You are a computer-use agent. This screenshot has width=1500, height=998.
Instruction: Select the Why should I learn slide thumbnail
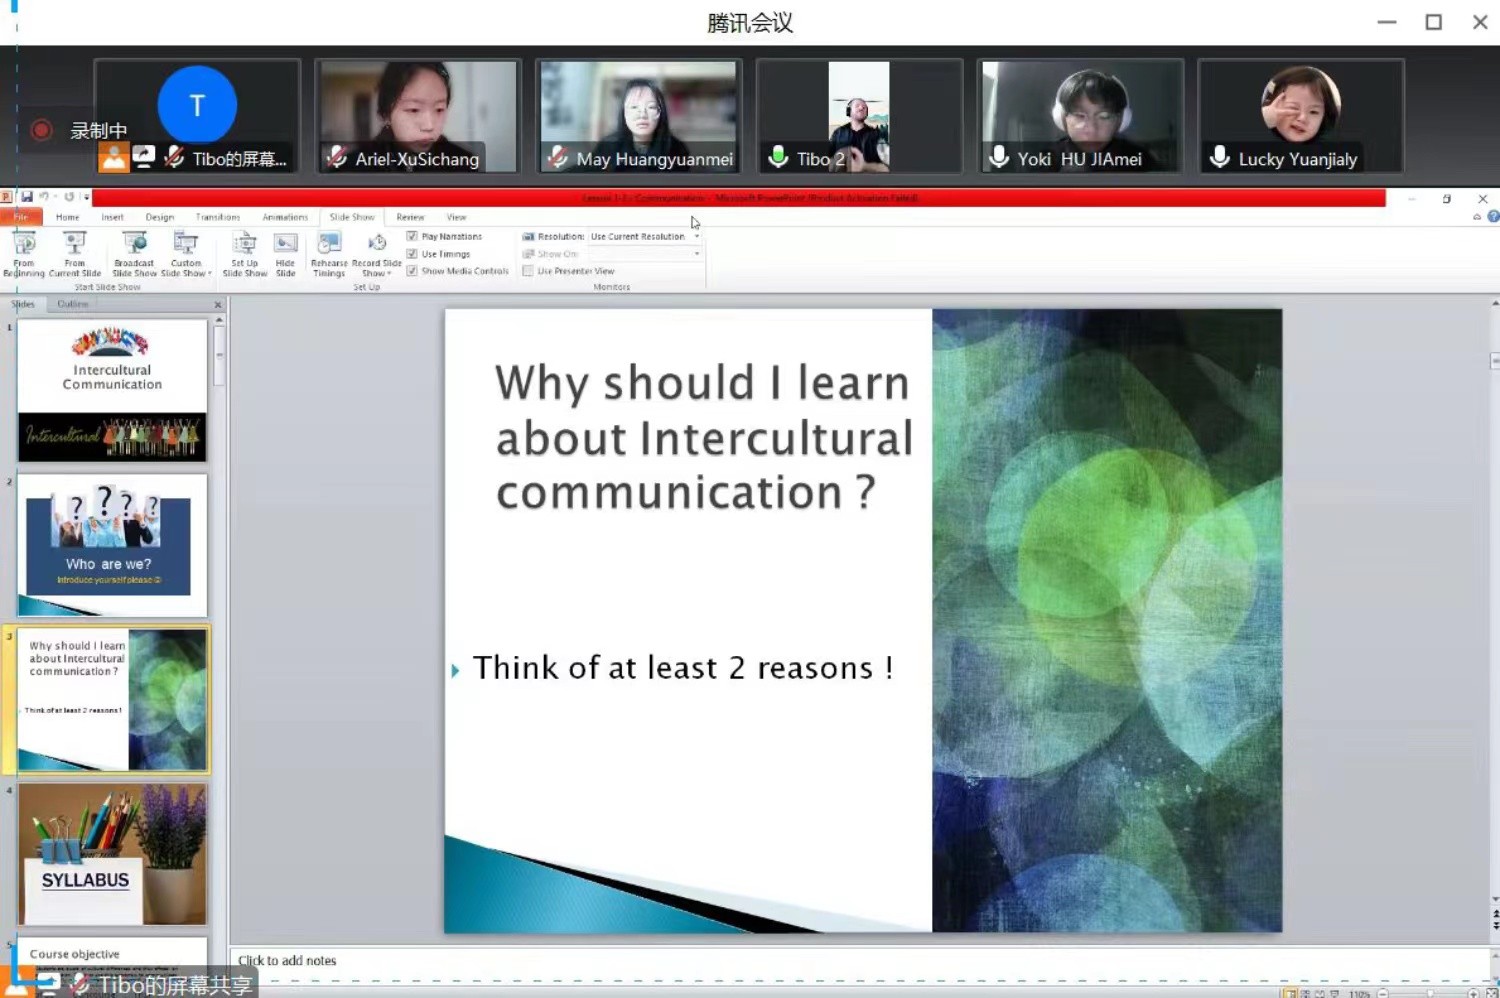pos(112,700)
